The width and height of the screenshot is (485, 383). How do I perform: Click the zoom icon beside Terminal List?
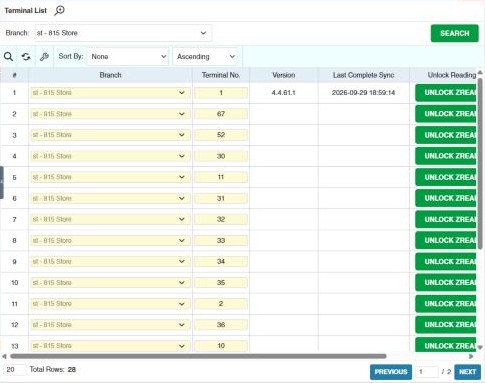(x=59, y=10)
